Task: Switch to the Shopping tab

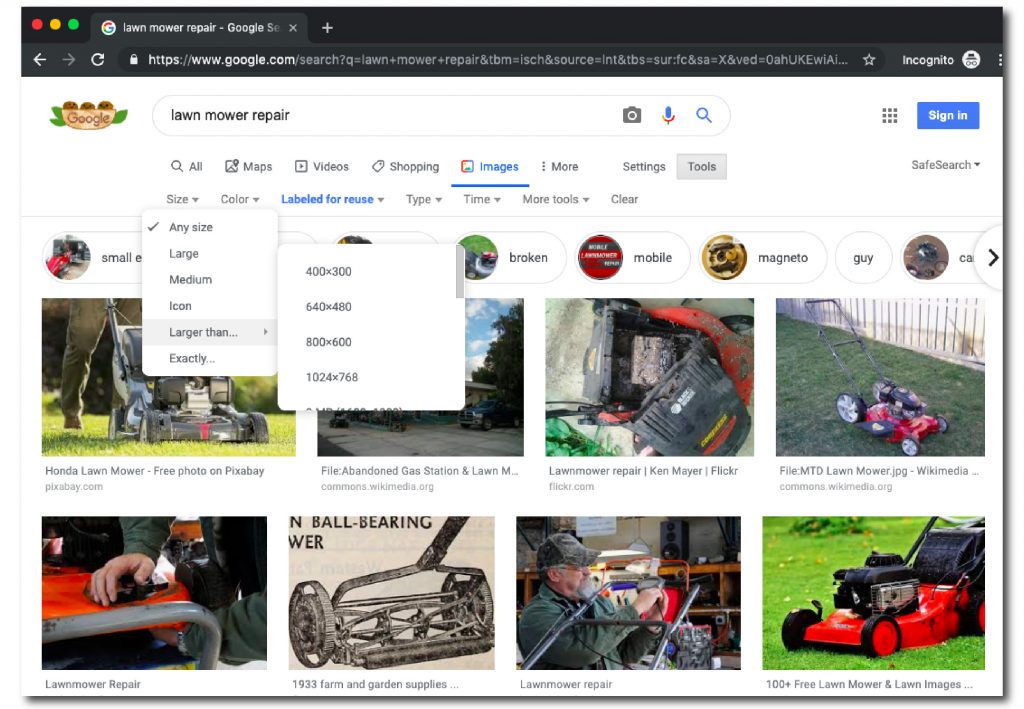Action: 406,166
